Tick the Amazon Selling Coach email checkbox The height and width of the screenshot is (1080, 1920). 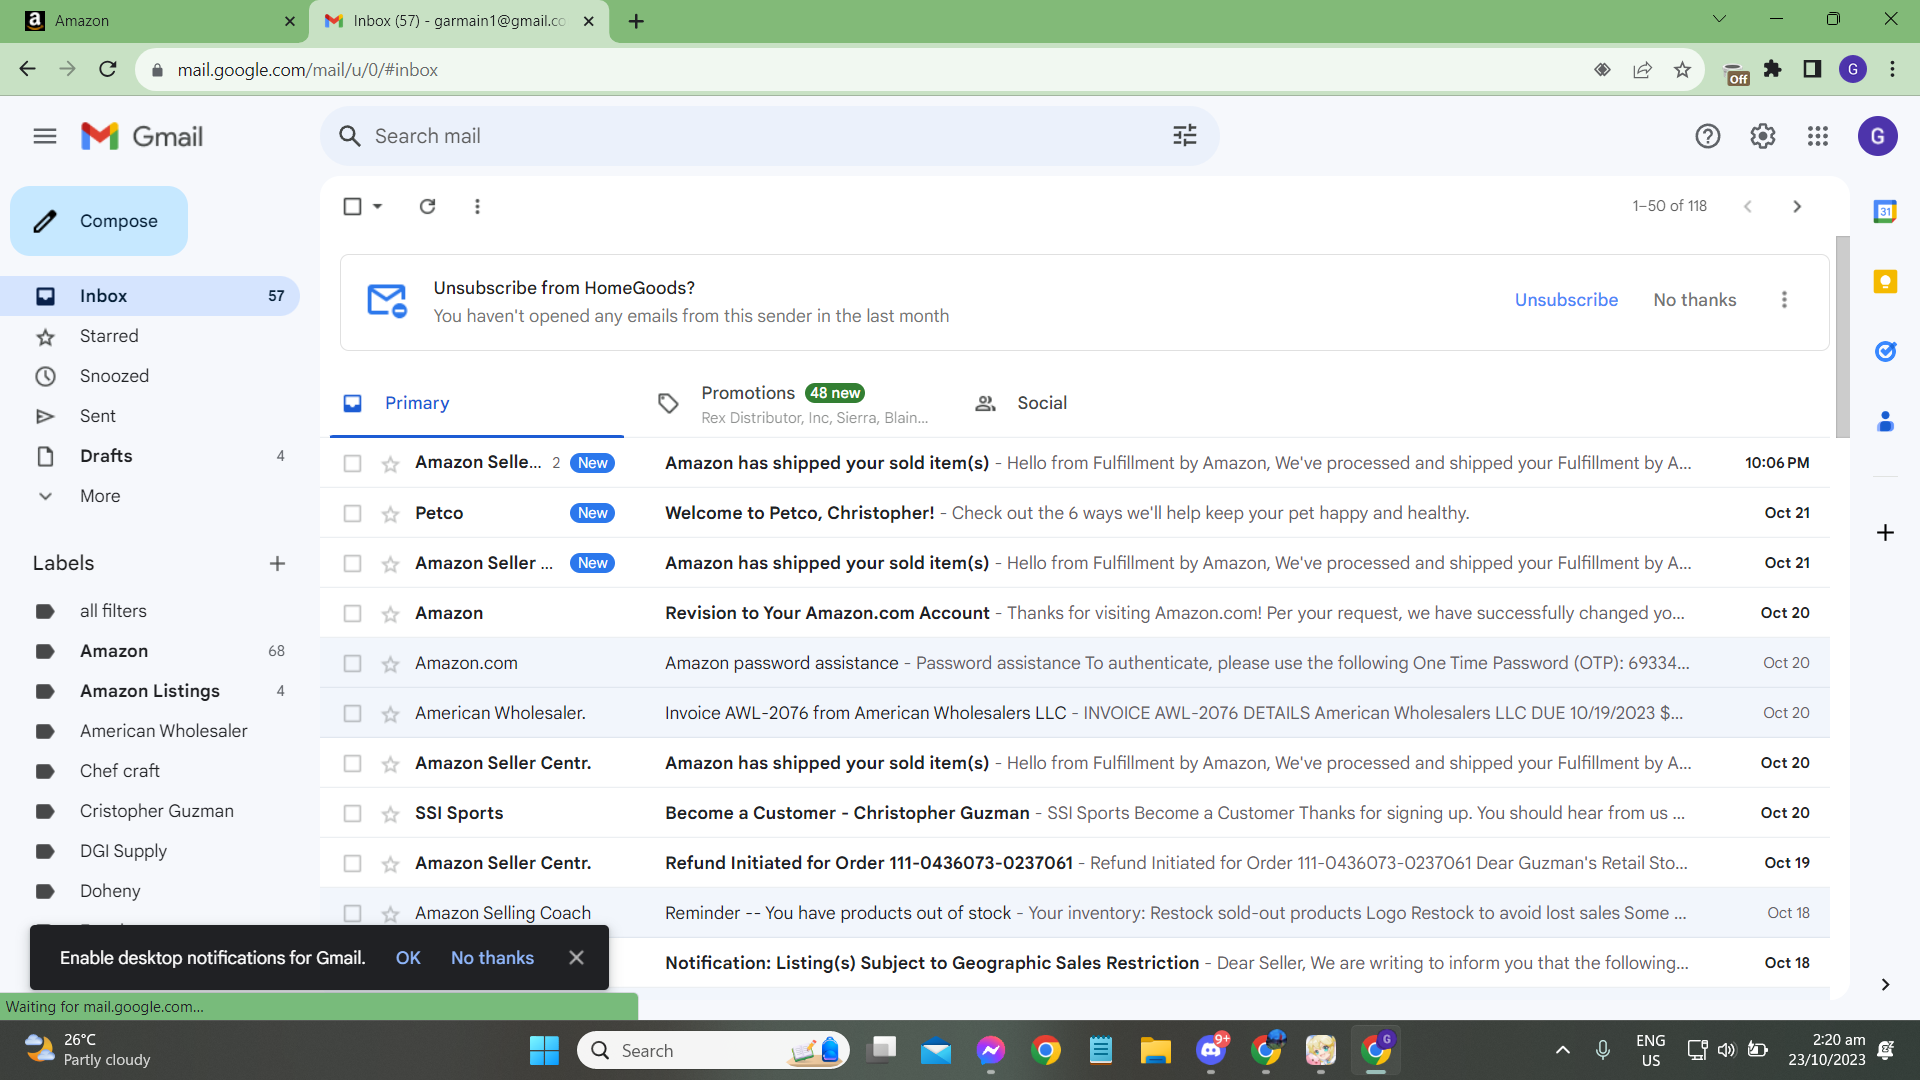click(x=352, y=913)
